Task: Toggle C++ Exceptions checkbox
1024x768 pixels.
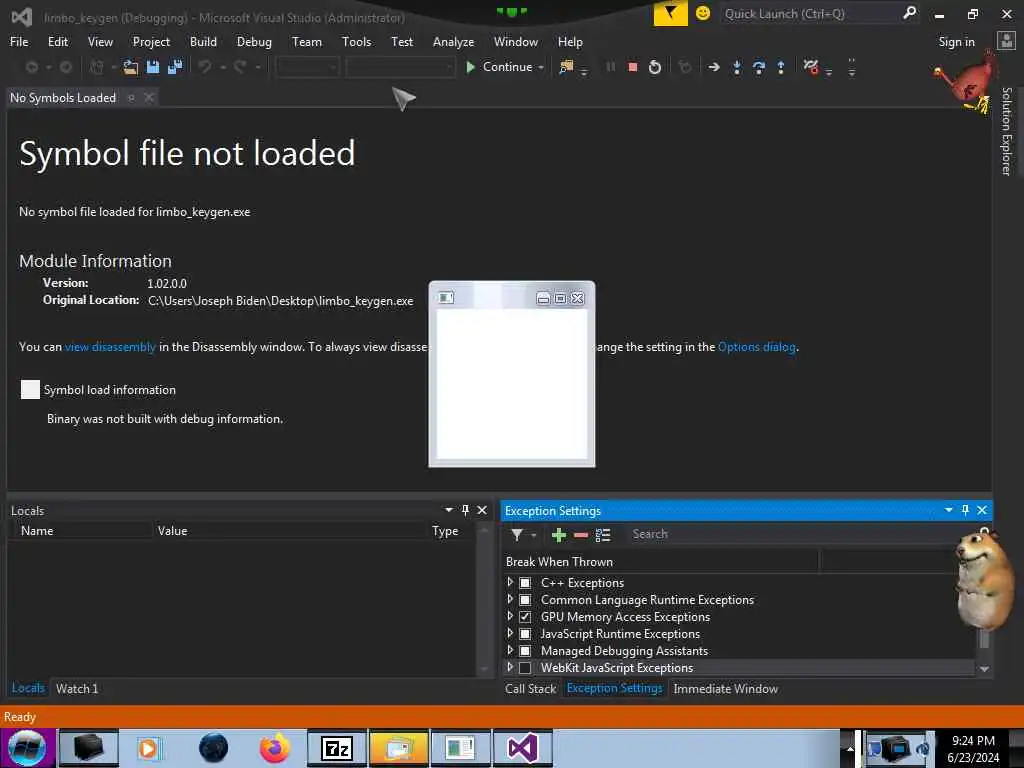Action: 525,583
